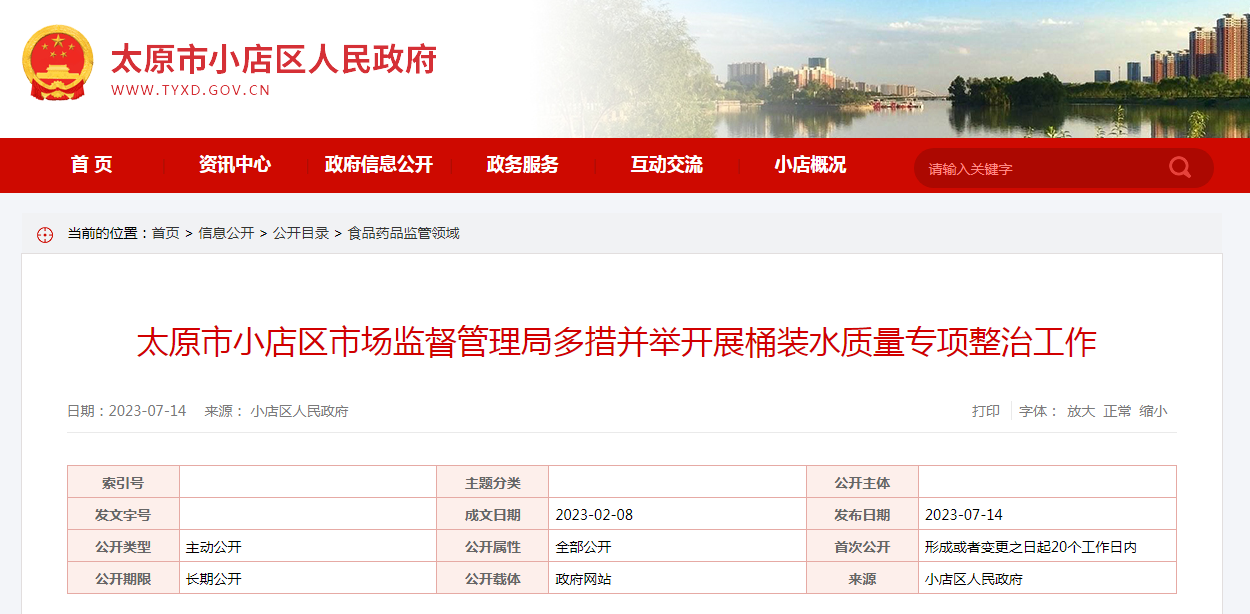This screenshot has width=1250, height=614.
Task: Click the national emblem logo
Action: pos(57,63)
